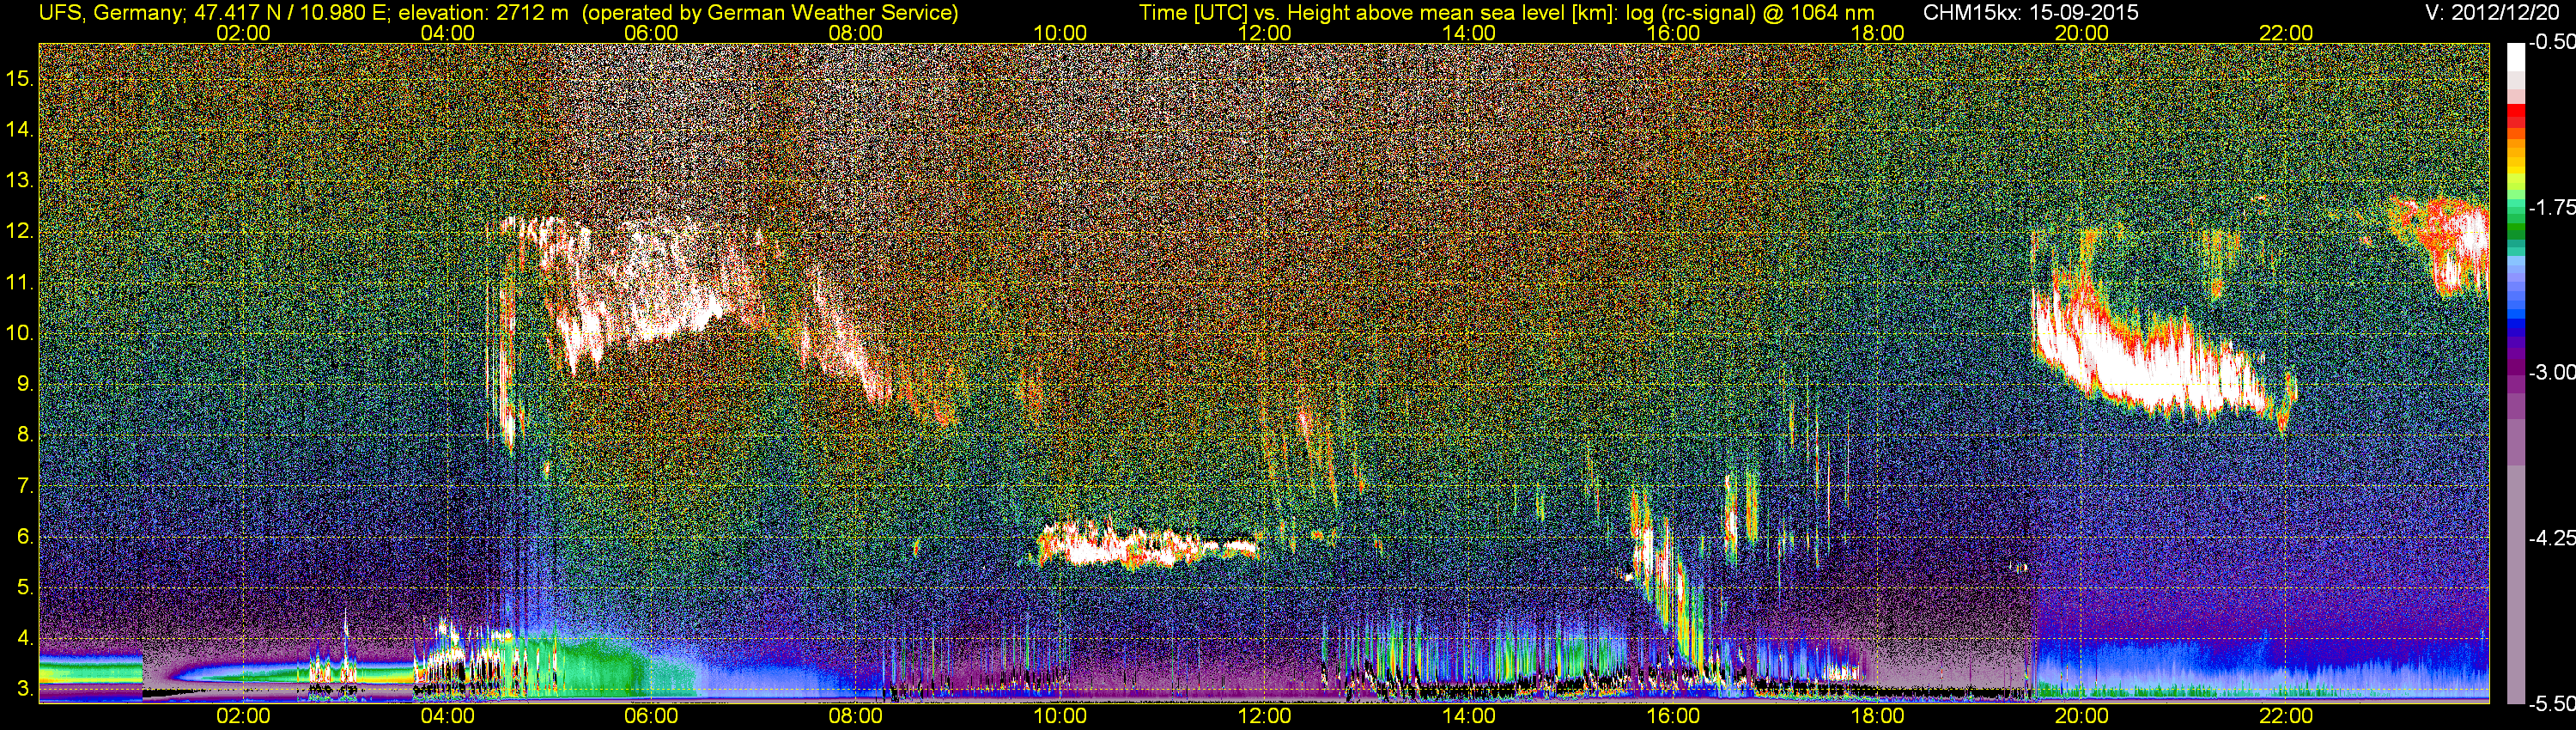Click the '10:00' label on the bottom time axis
The height and width of the screenshot is (730, 2576).
pos(1060,716)
